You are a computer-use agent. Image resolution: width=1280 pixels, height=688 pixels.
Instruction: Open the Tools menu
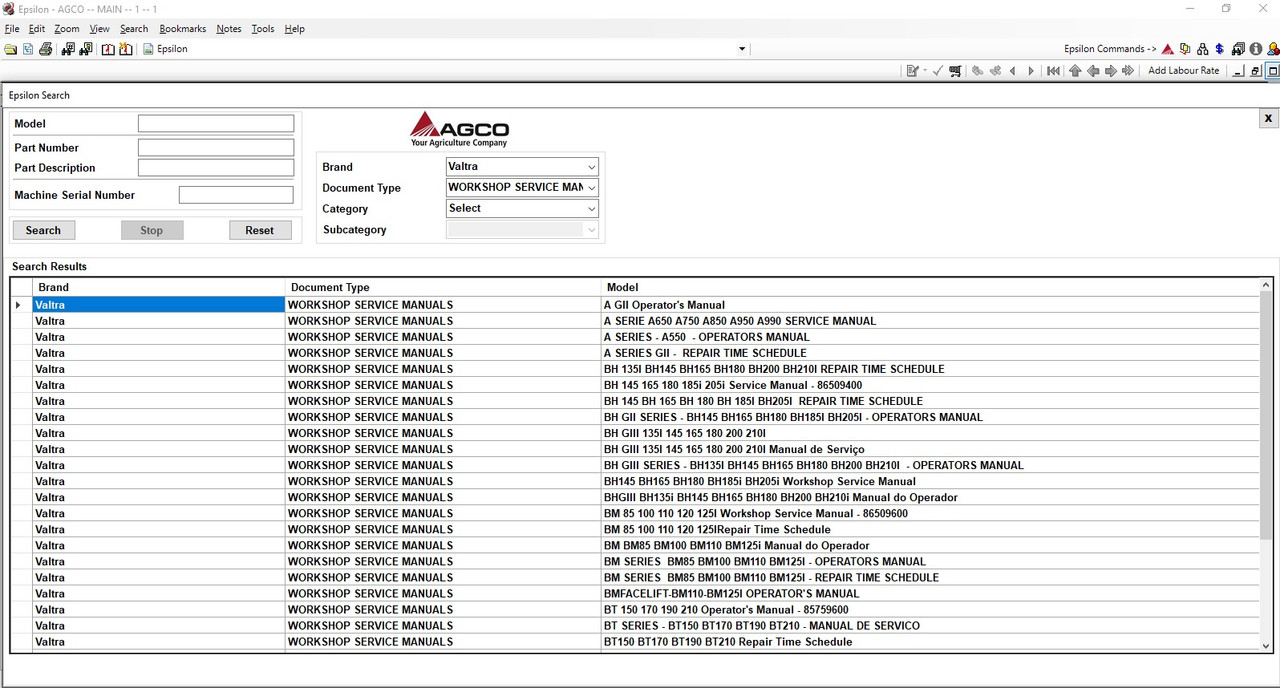(x=263, y=29)
